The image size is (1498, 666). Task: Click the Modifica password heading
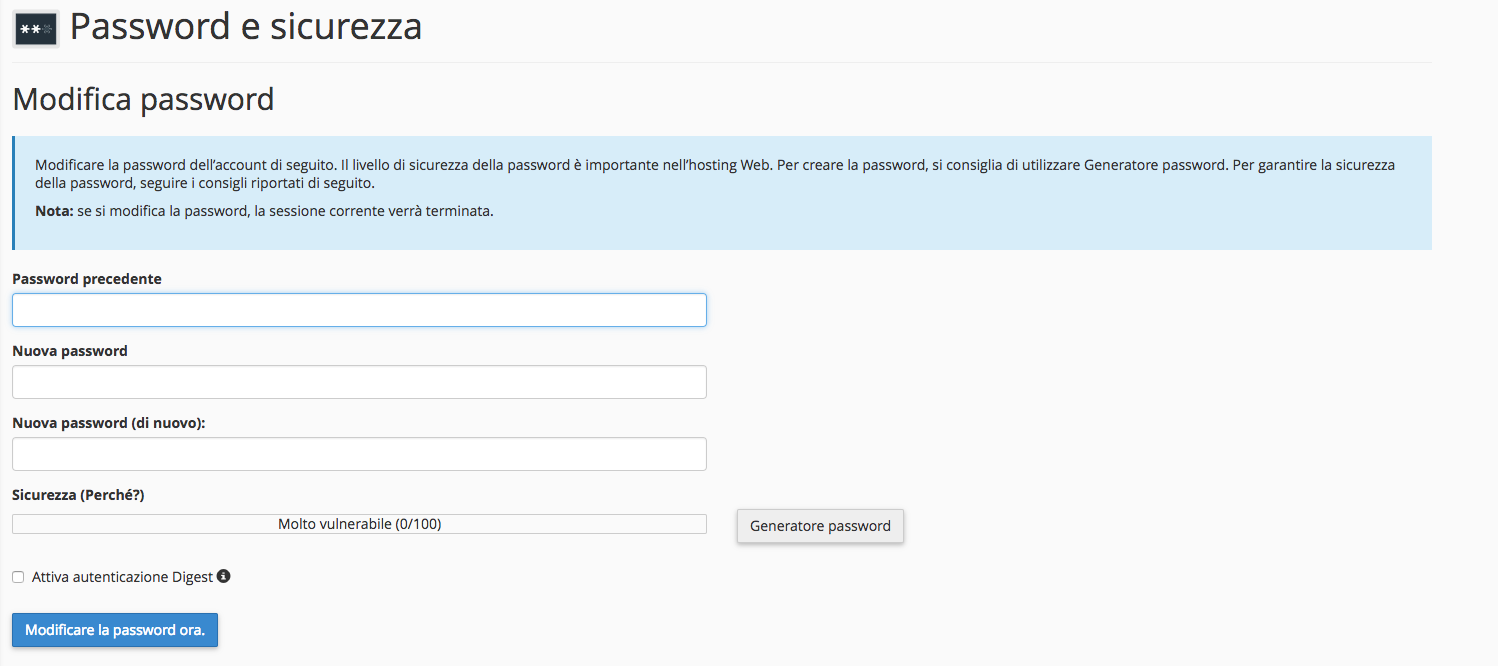[143, 100]
